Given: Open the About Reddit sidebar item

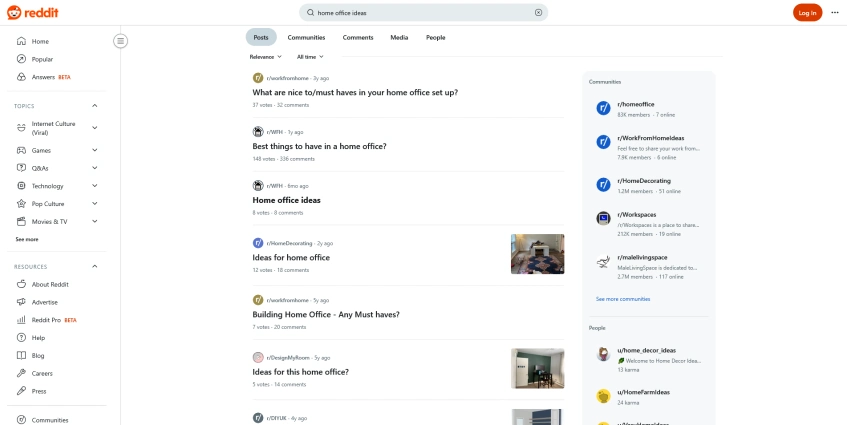Looking at the screenshot, I should (x=50, y=284).
